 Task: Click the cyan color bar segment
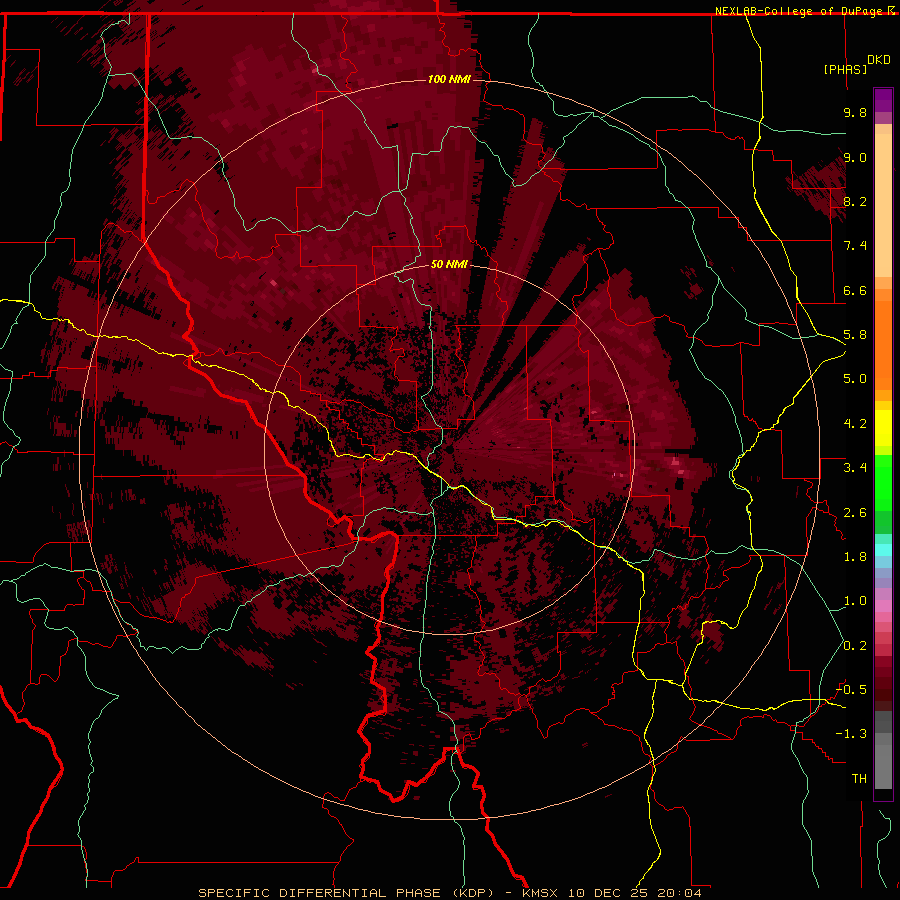tap(883, 549)
